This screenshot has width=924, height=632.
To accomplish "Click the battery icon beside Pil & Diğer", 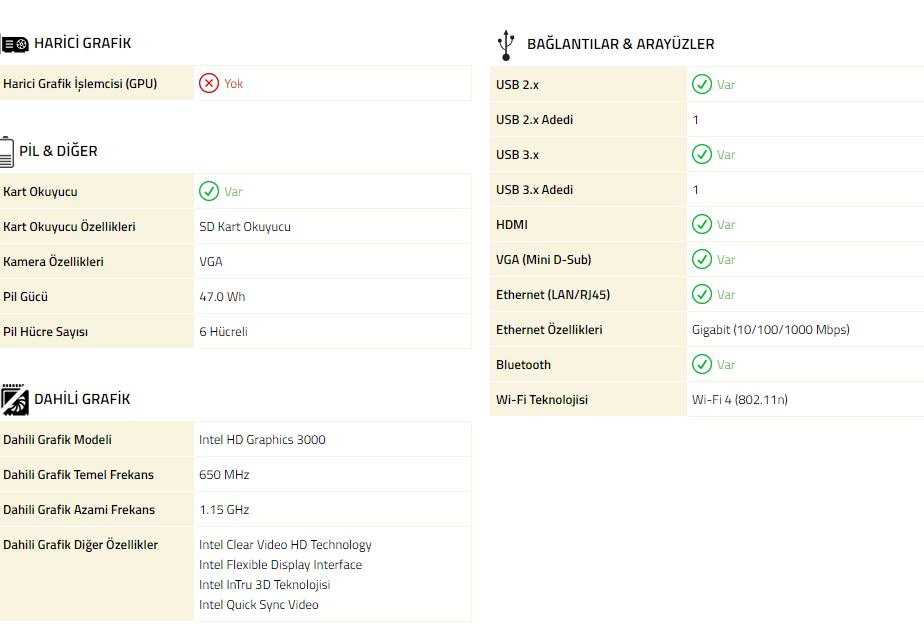I will 6,152.
